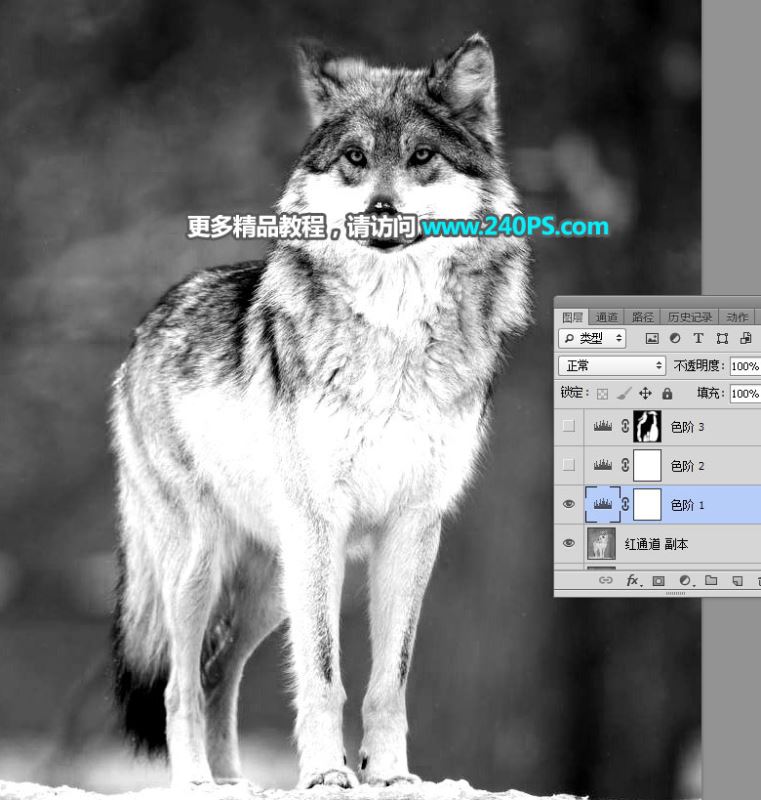
Task: Select layer named 色阶 1
Action: pos(687,505)
